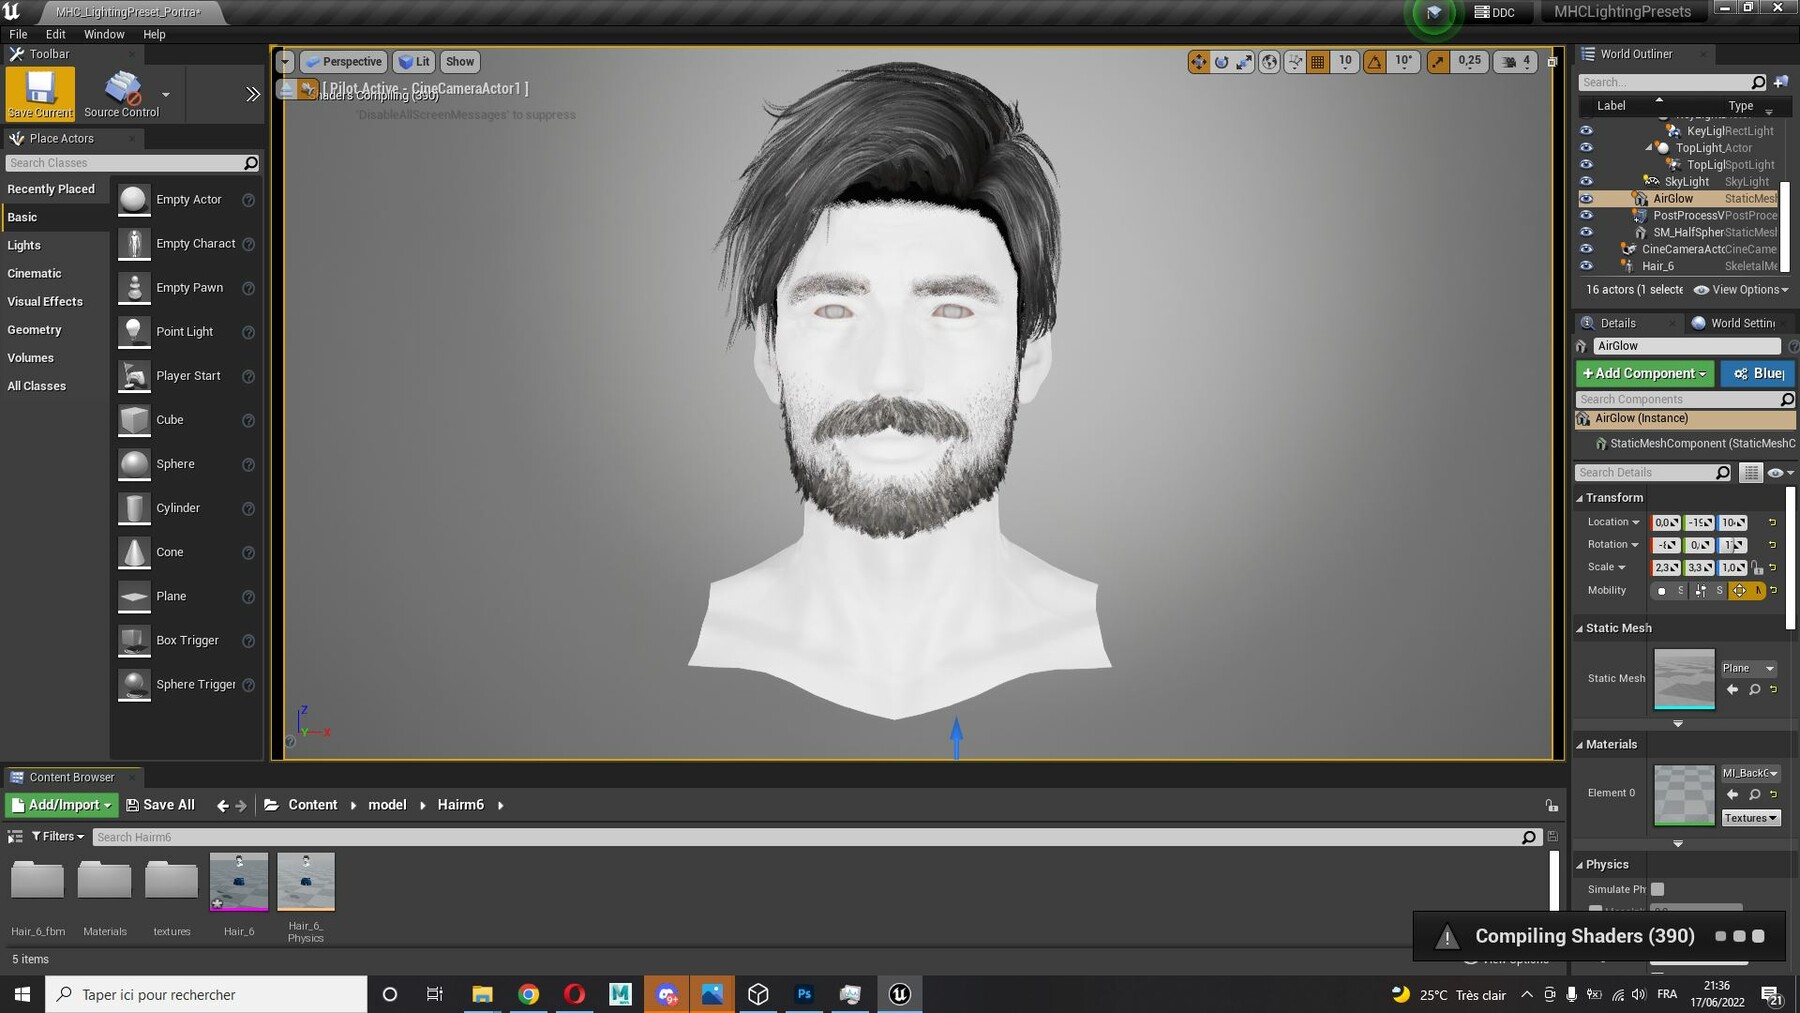Viewport: 1800px width, 1013px height.
Task: Use selected asset arrow for Element 0
Action: (1733, 795)
